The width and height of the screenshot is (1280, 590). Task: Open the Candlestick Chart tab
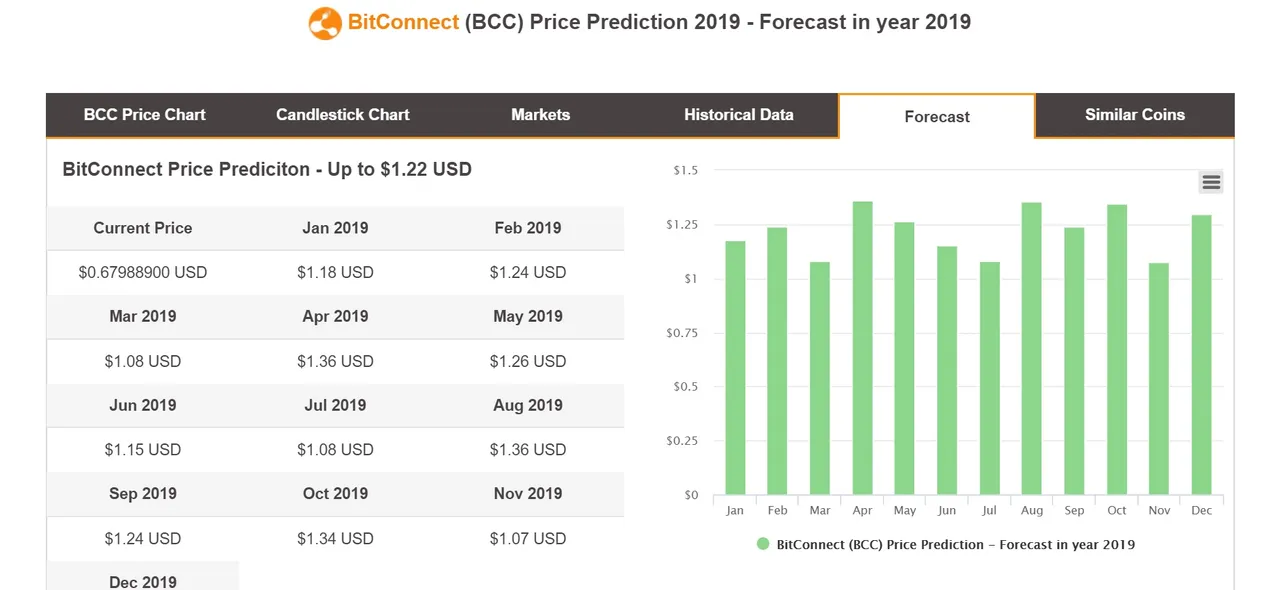[342, 115]
